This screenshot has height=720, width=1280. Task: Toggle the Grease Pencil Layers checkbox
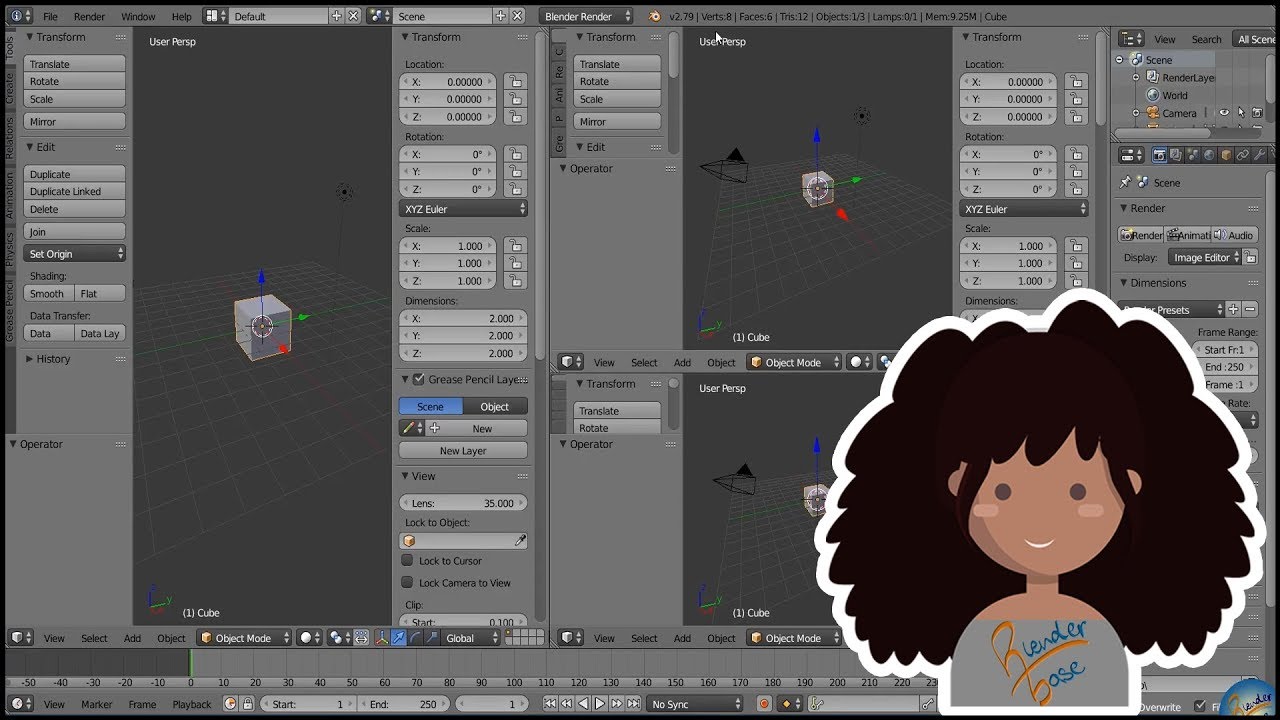click(x=418, y=380)
